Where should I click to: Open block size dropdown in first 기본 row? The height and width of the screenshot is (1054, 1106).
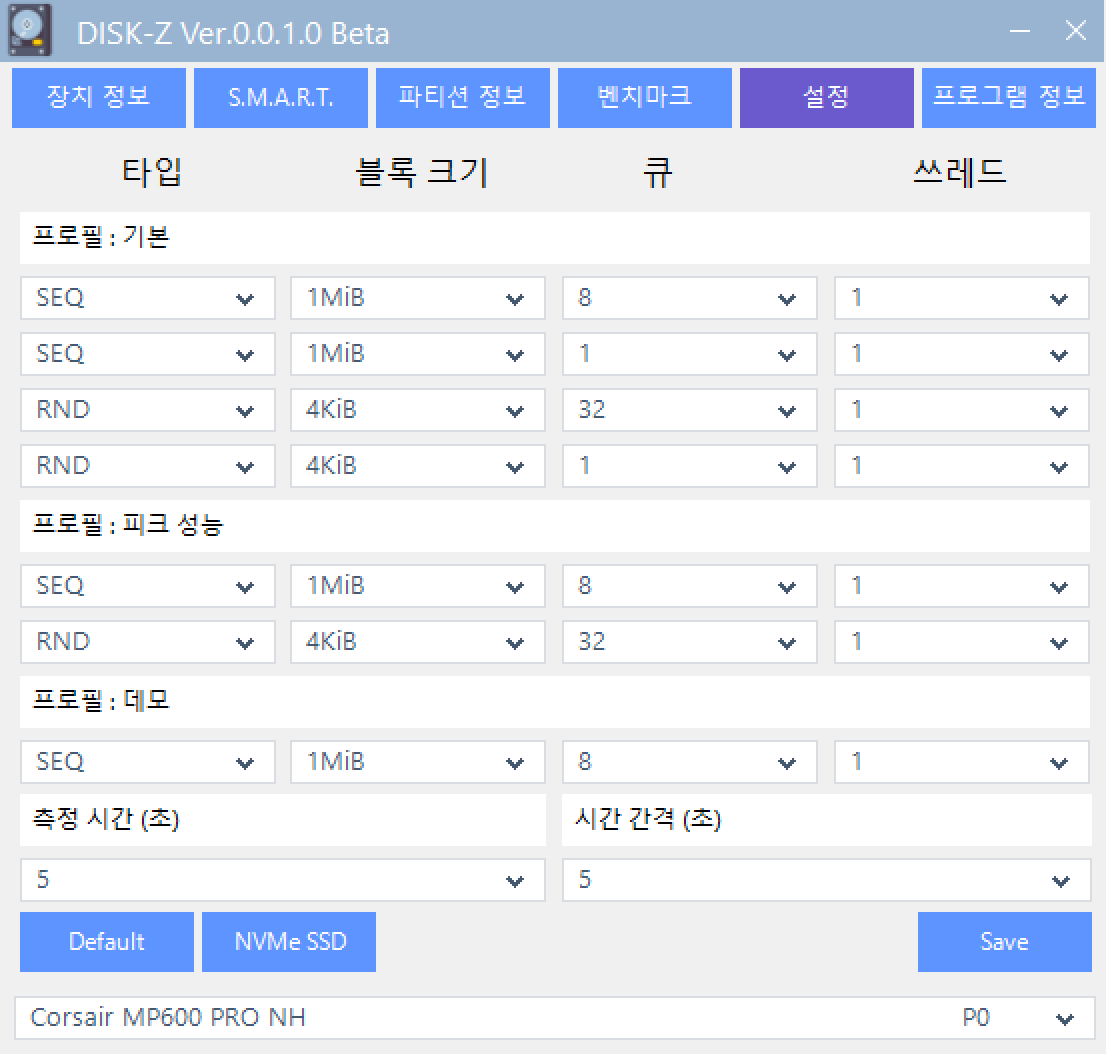coord(418,298)
